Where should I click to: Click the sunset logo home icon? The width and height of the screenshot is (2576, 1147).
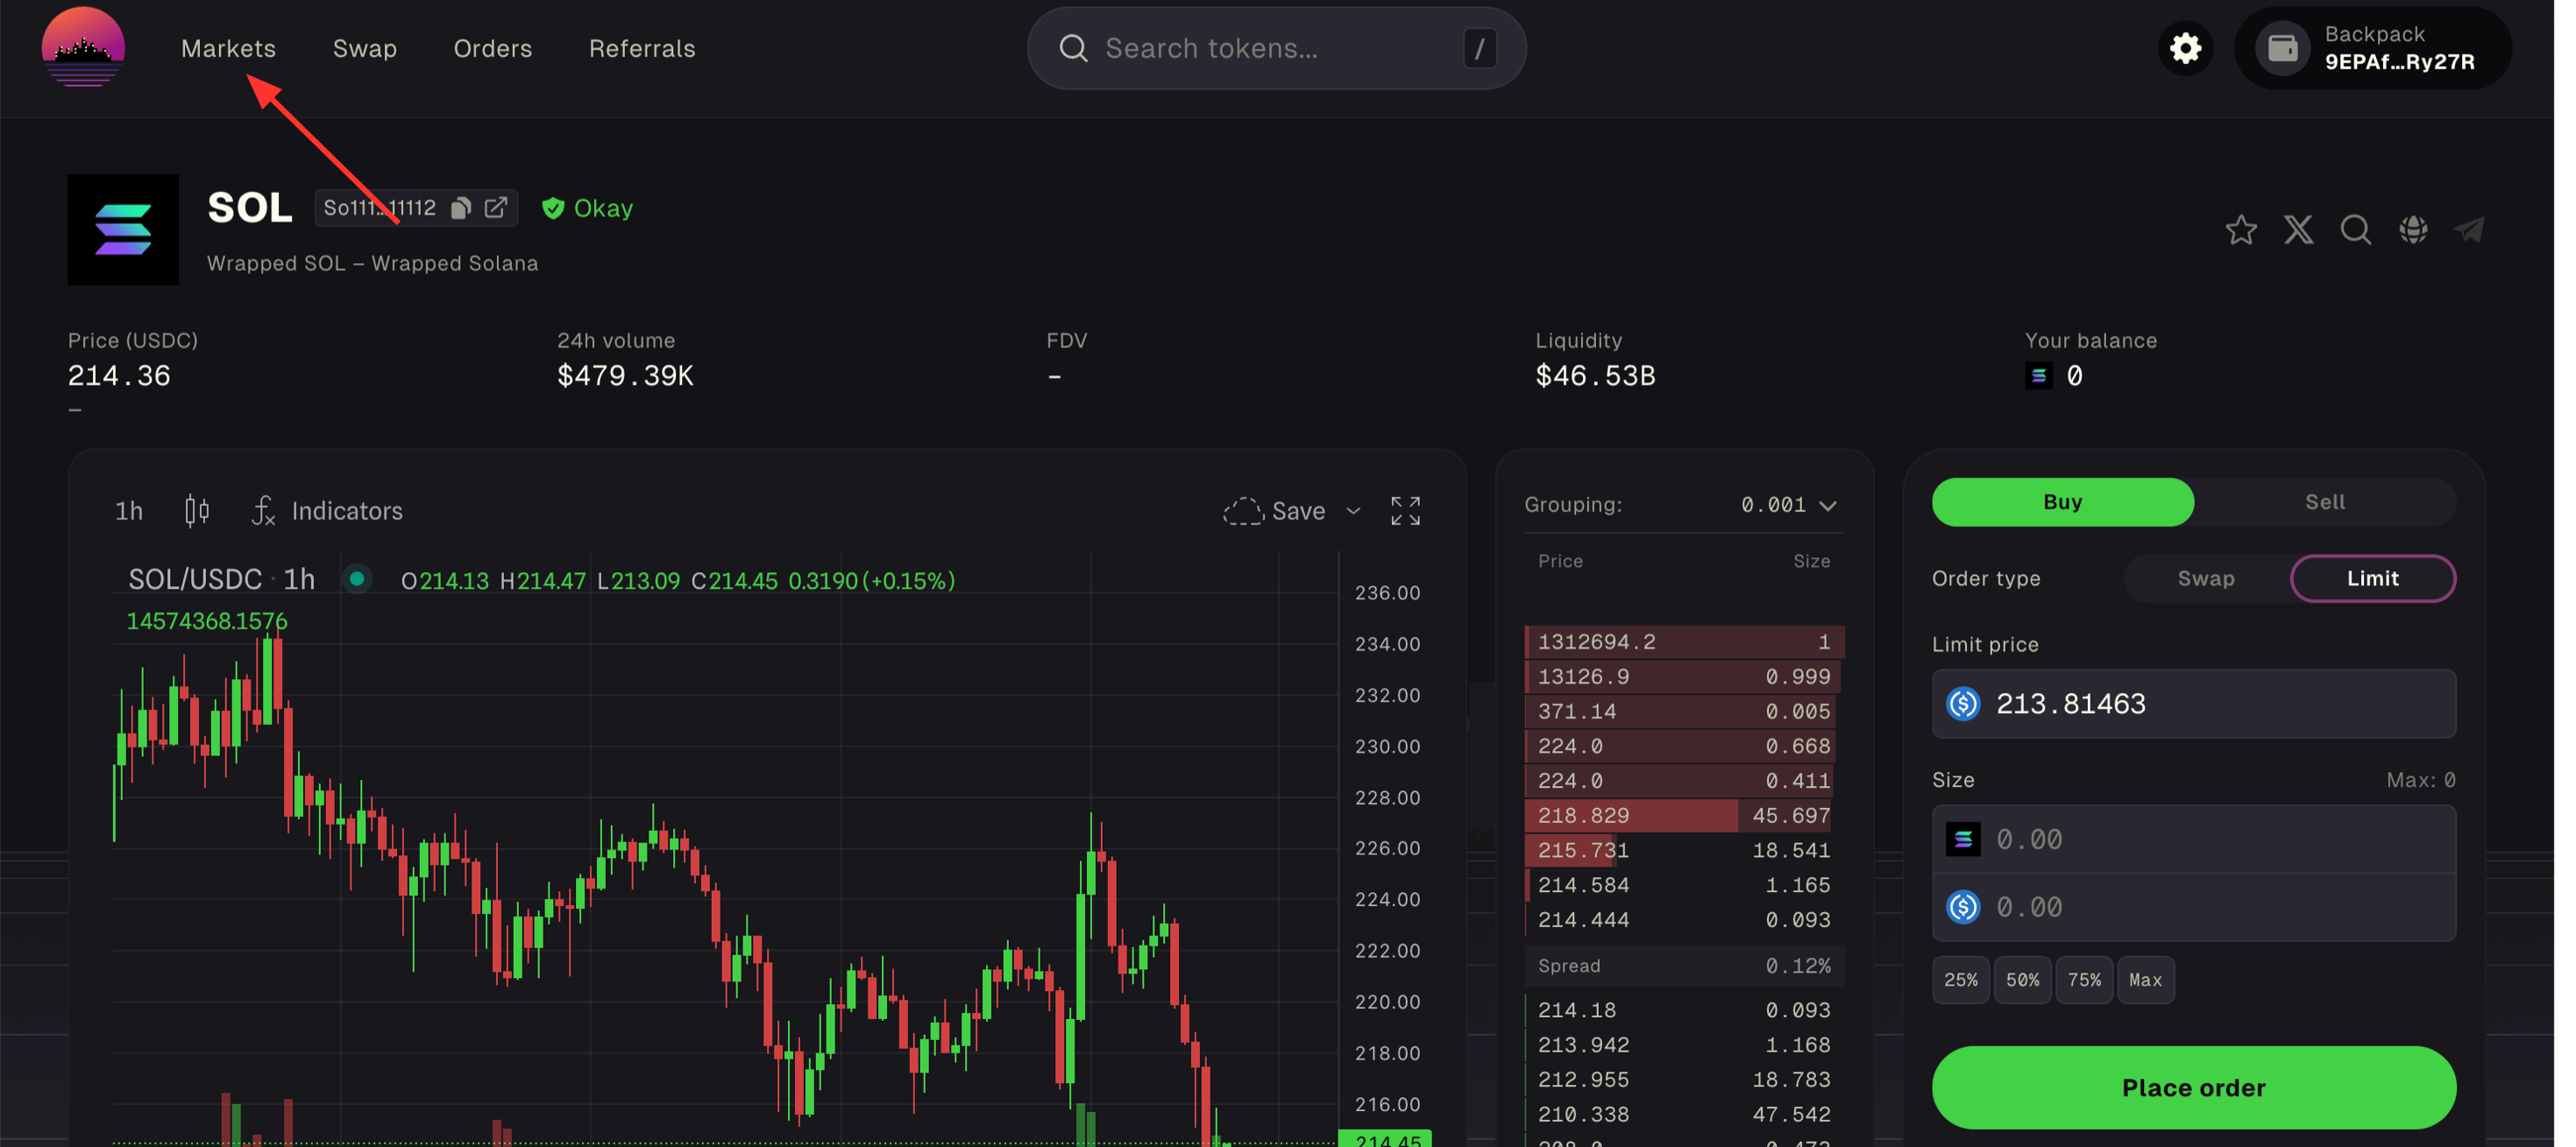point(84,47)
